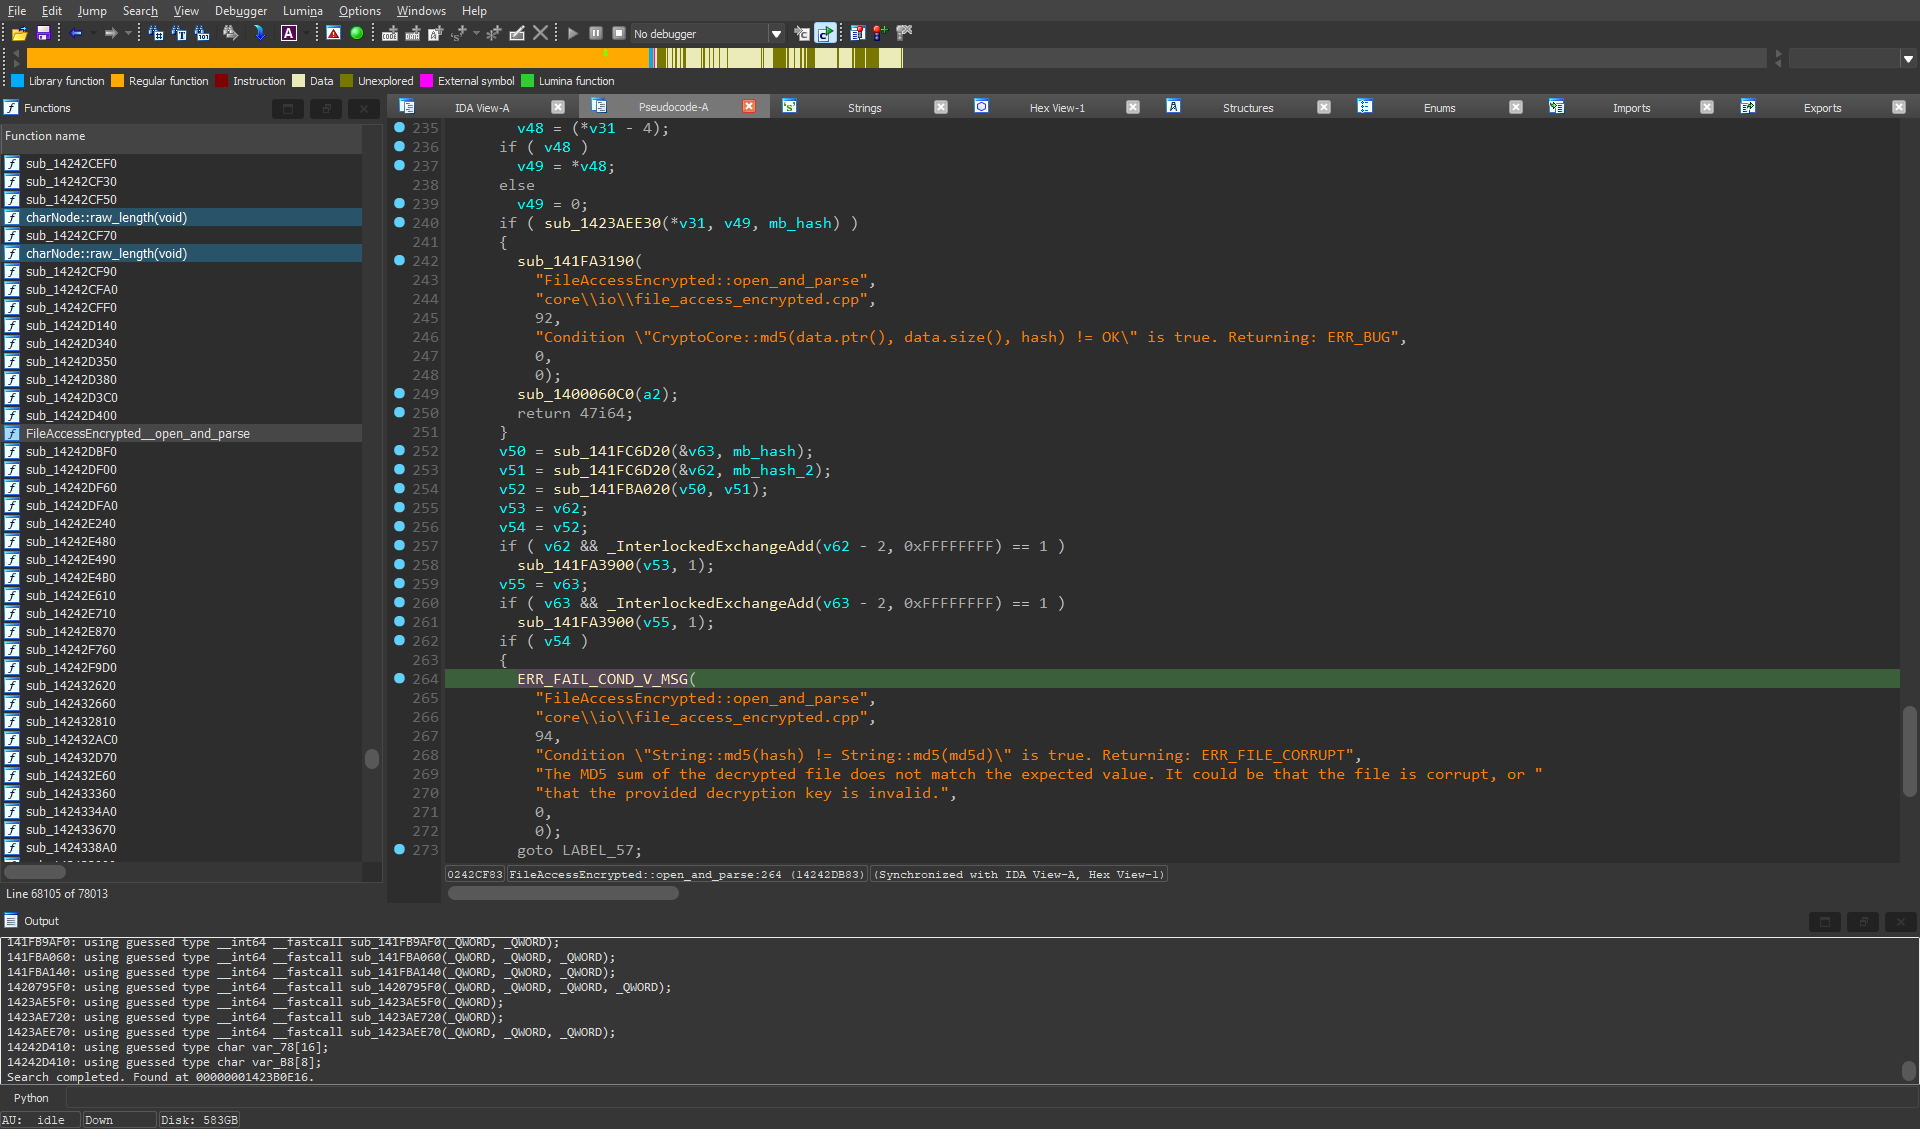Click the External symbol magenta color swatch
The height and width of the screenshot is (1129, 1920).
(x=427, y=81)
